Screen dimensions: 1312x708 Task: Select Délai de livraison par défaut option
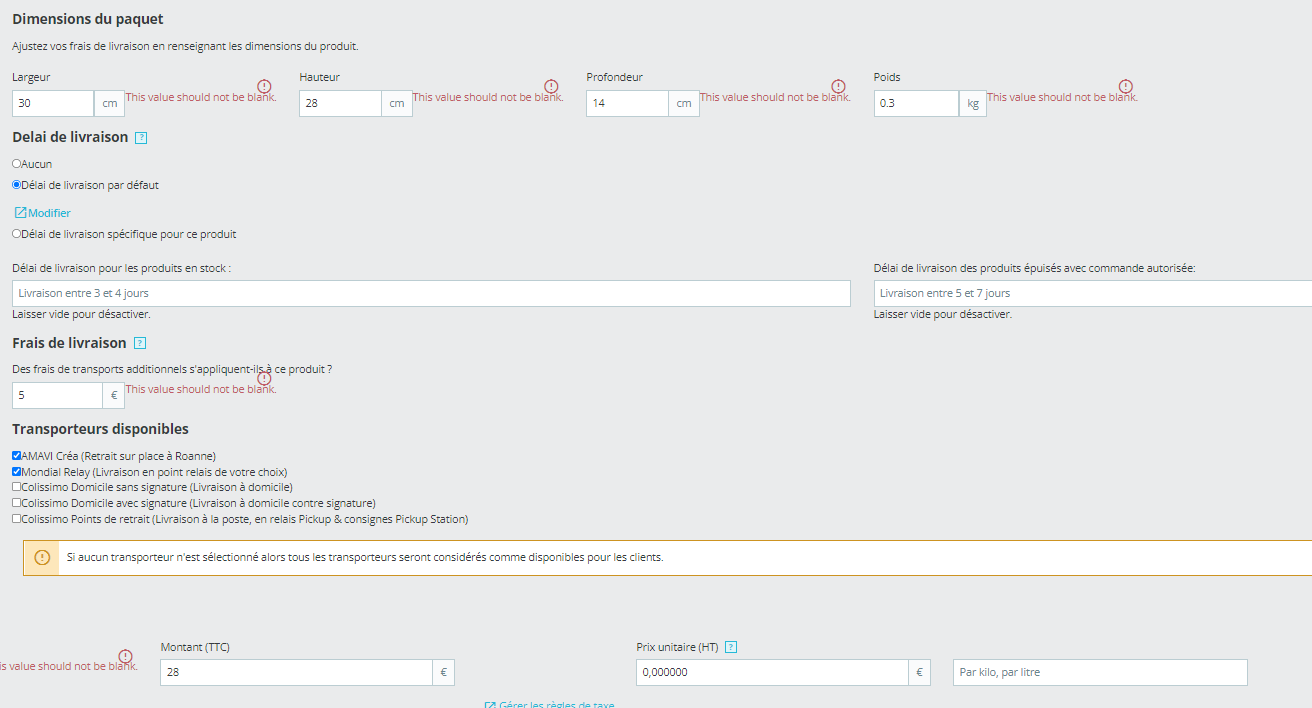tap(16, 184)
